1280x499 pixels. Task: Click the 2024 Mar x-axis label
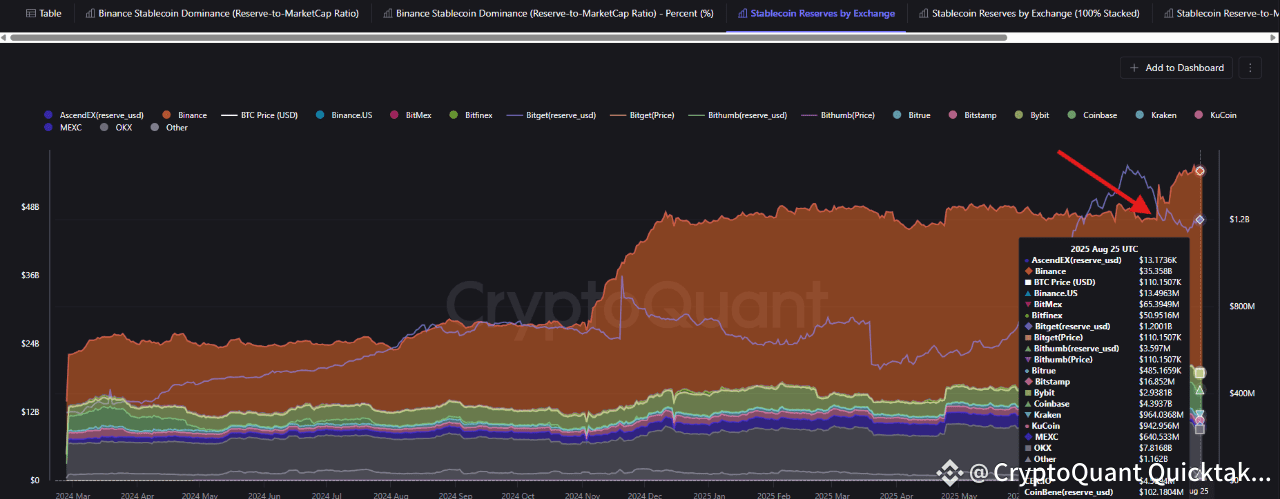(x=73, y=494)
